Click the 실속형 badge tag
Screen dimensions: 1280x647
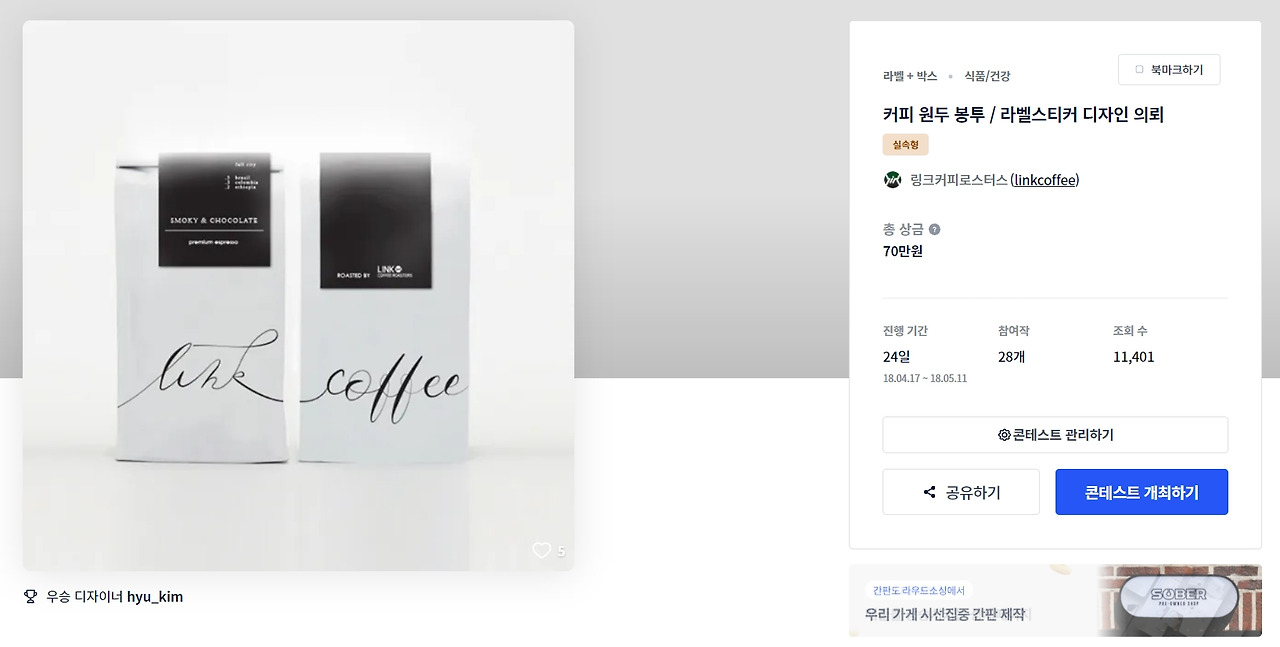[x=906, y=145]
